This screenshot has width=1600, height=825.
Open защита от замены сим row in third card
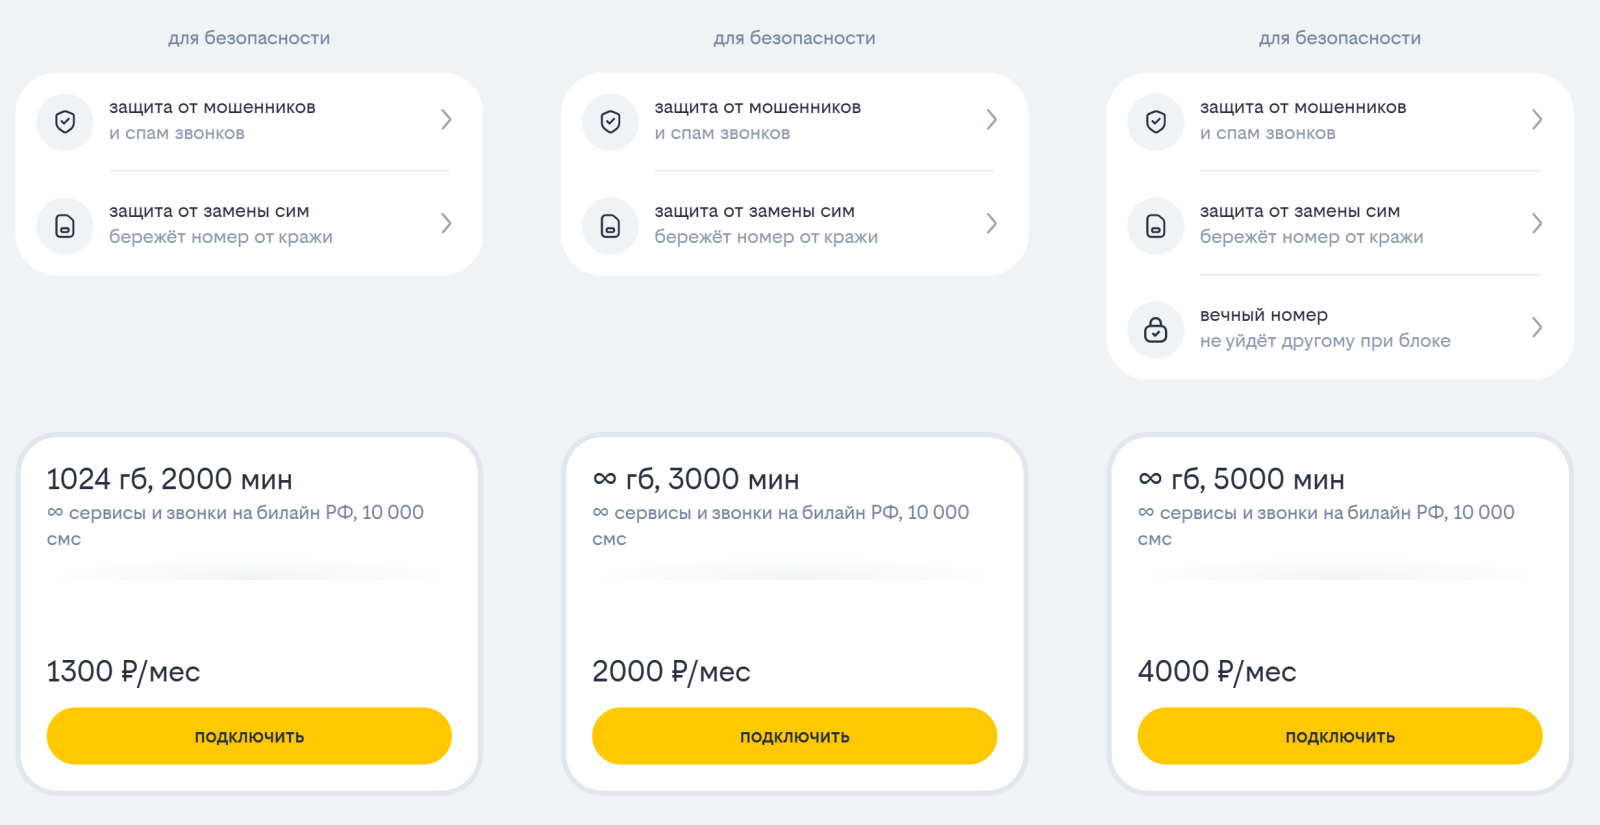1340,224
